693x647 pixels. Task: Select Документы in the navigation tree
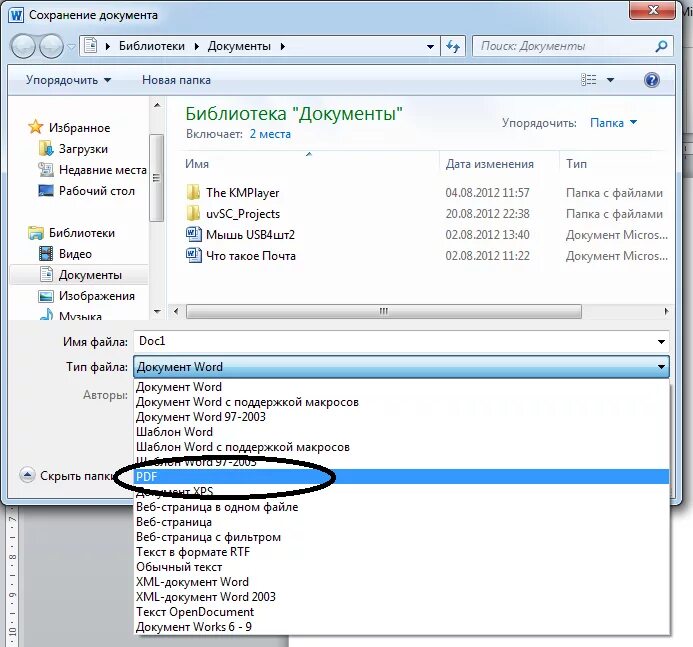[80, 275]
